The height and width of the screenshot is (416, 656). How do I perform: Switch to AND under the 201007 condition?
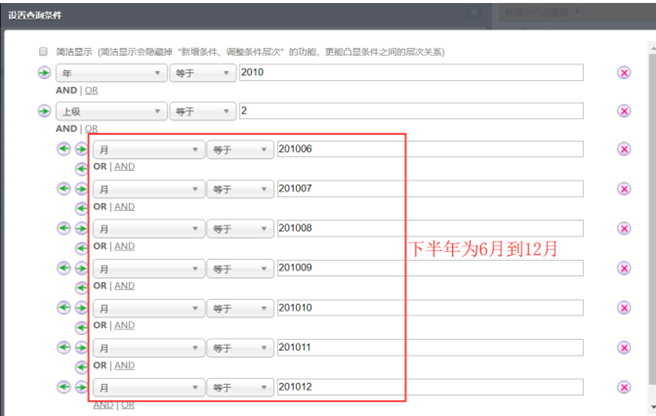click(x=125, y=207)
